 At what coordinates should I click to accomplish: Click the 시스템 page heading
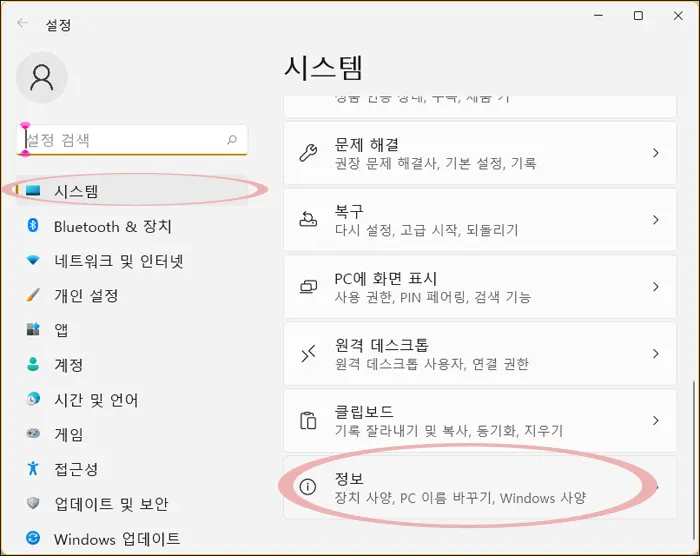(x=323, y=68)
